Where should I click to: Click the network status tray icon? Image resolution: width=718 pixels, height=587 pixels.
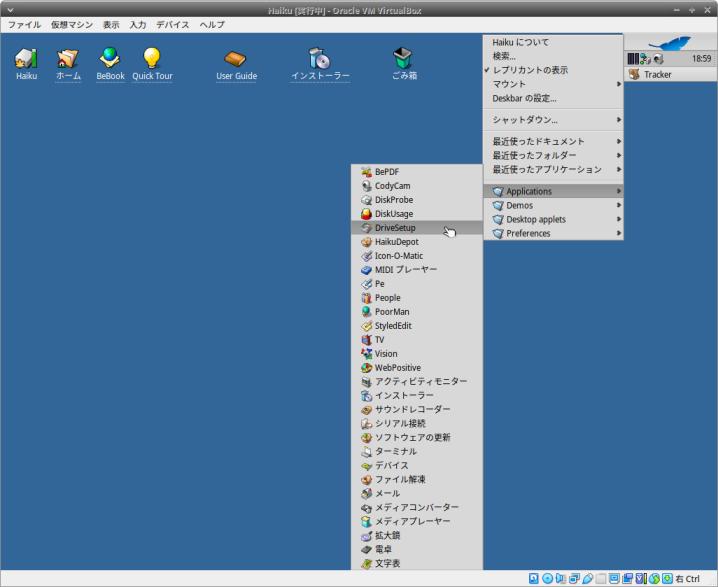[645, 59]
